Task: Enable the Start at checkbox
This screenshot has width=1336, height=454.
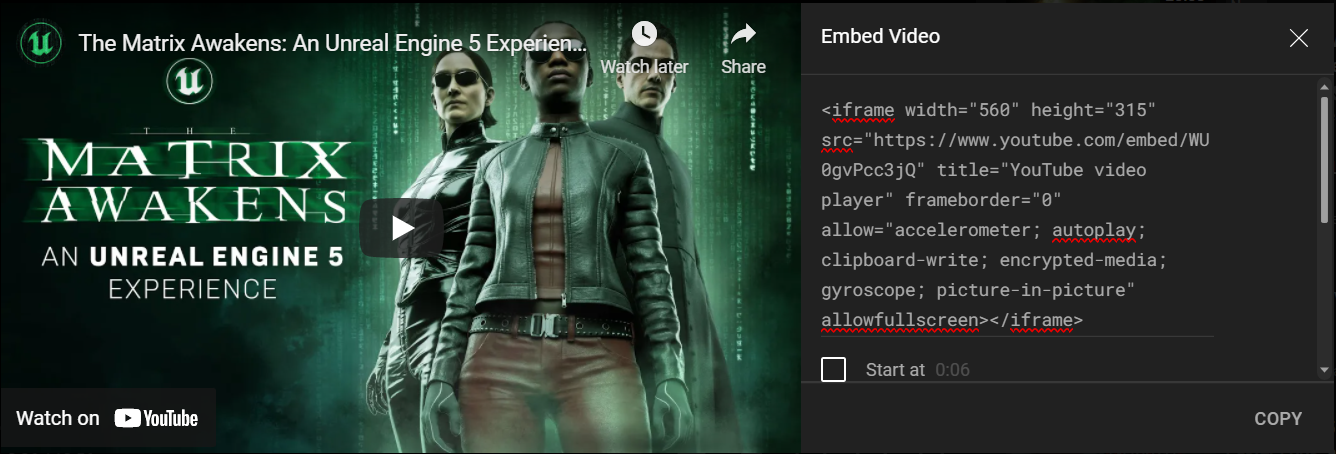Action: (x=834, y=369)
